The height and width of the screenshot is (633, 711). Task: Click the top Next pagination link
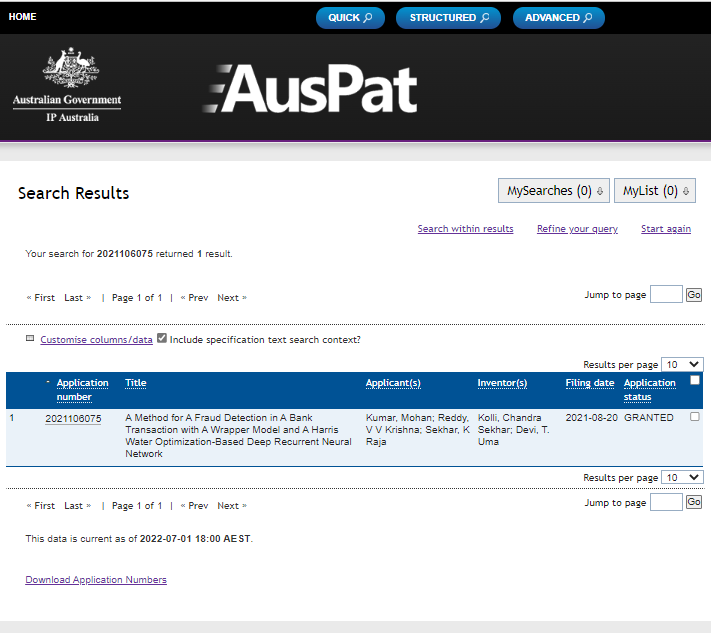(232, 297)
